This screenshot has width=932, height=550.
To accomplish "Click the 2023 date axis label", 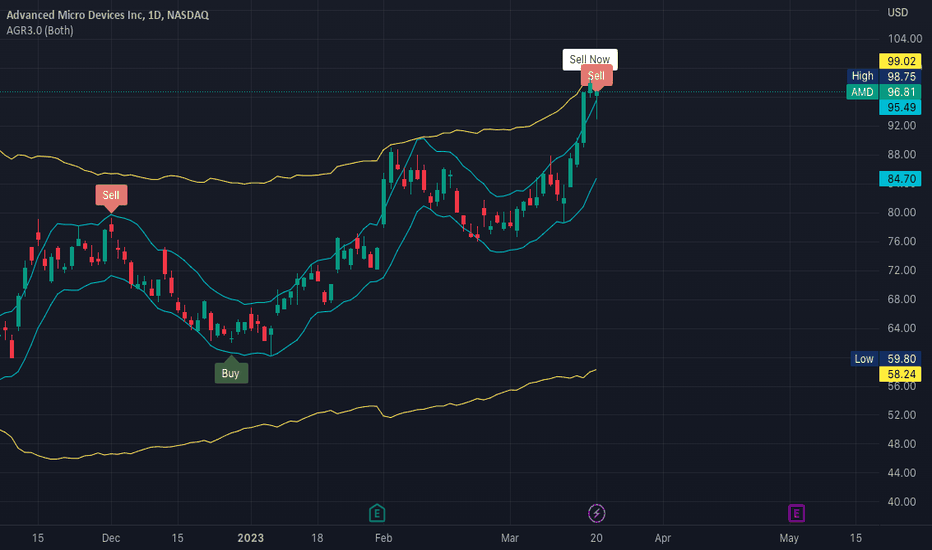I will [250, 538].
